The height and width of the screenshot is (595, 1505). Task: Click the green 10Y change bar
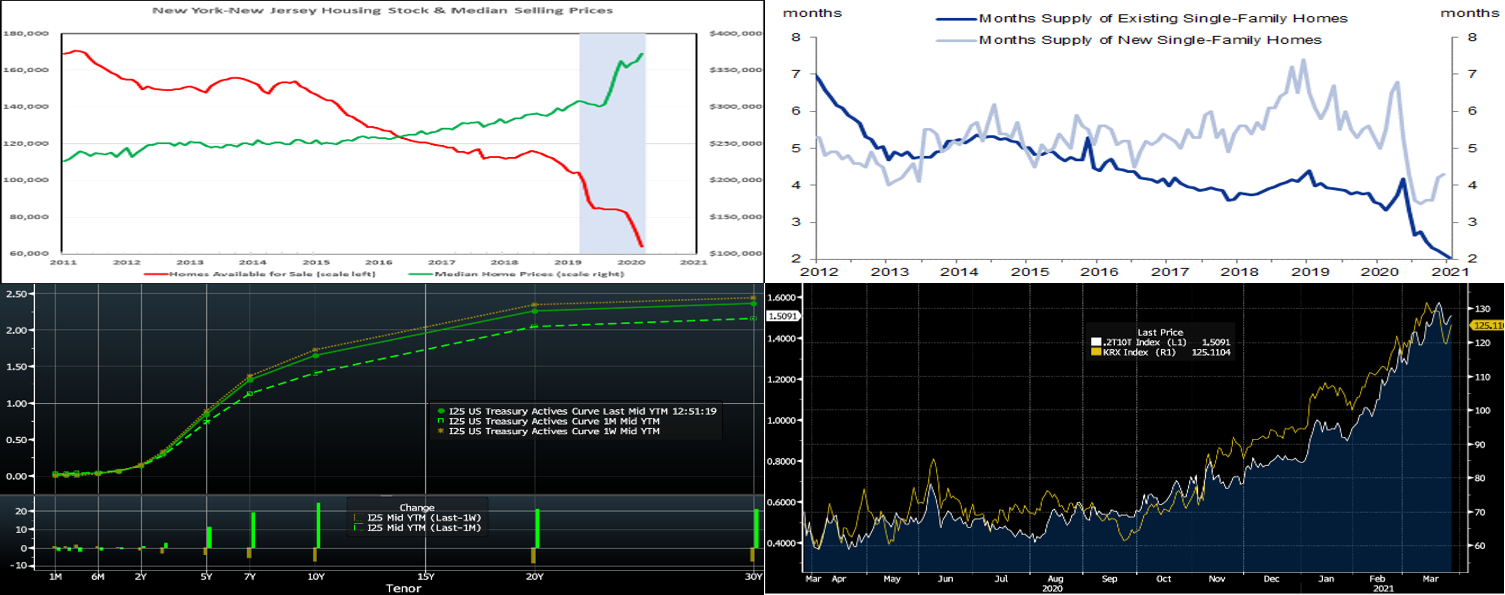coord(318,525)
